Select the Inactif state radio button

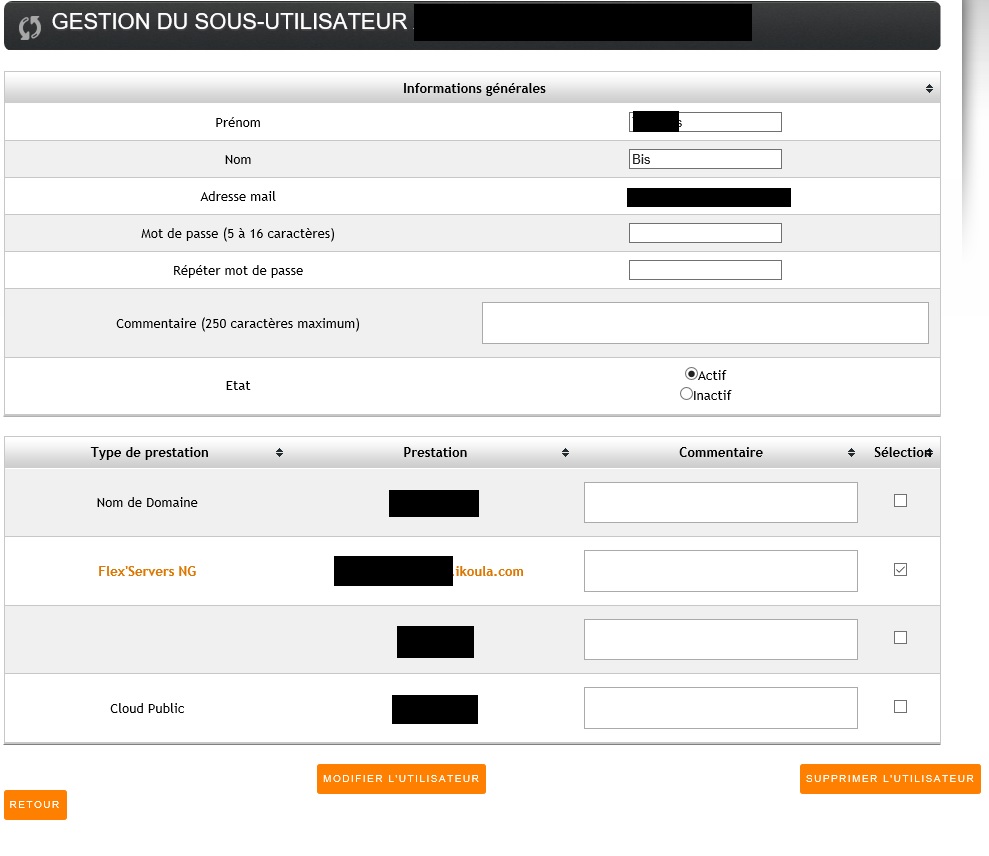point(686,394)
